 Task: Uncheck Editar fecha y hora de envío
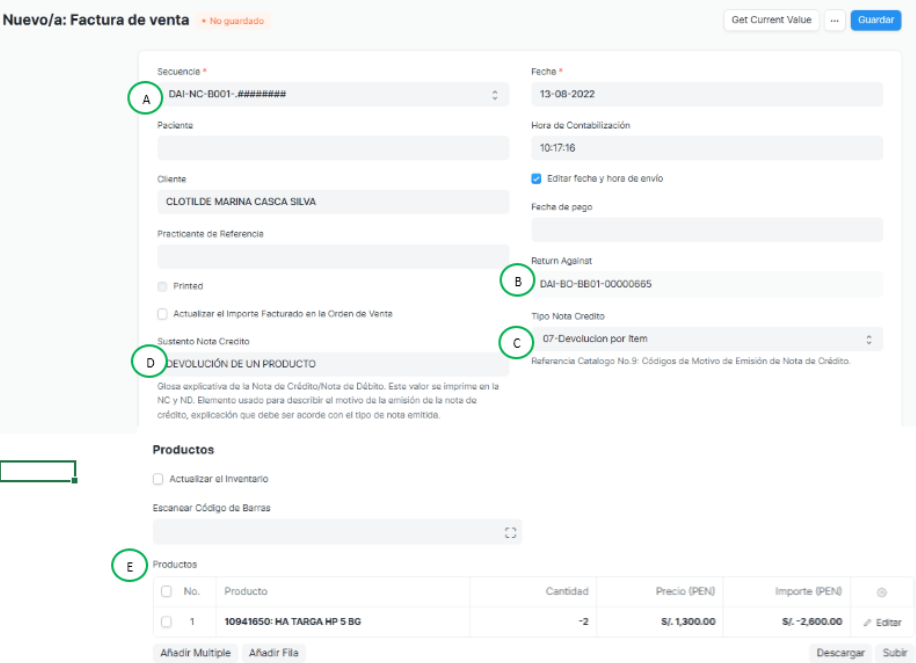(537, 179)
